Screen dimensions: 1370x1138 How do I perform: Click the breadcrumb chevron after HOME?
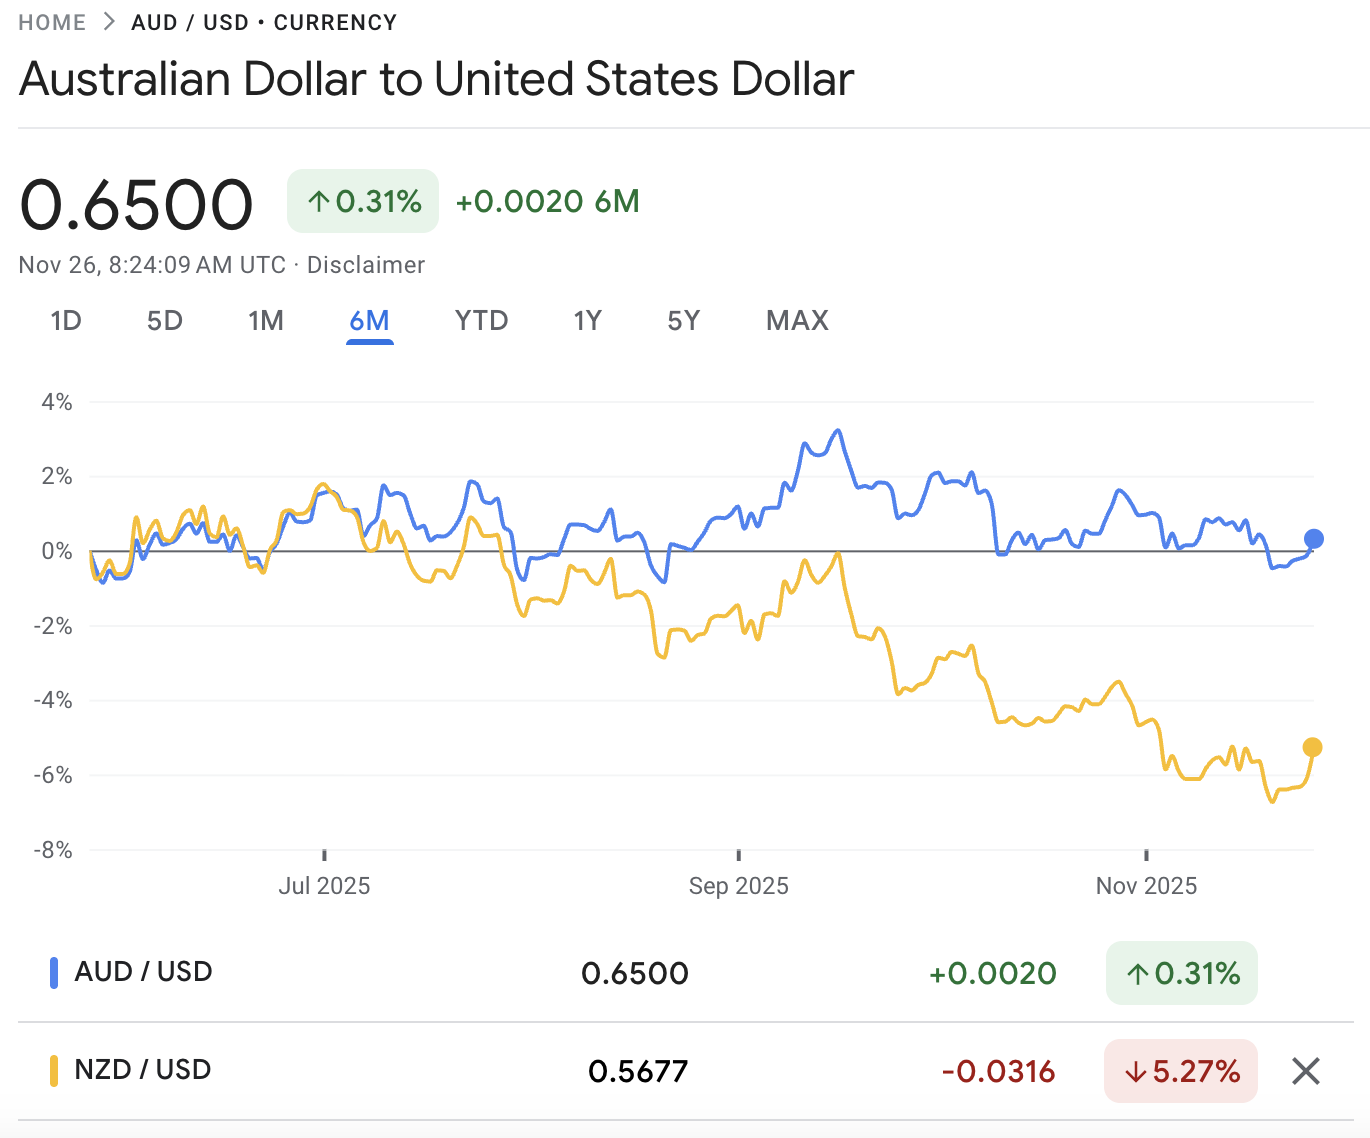pos(107,21)
